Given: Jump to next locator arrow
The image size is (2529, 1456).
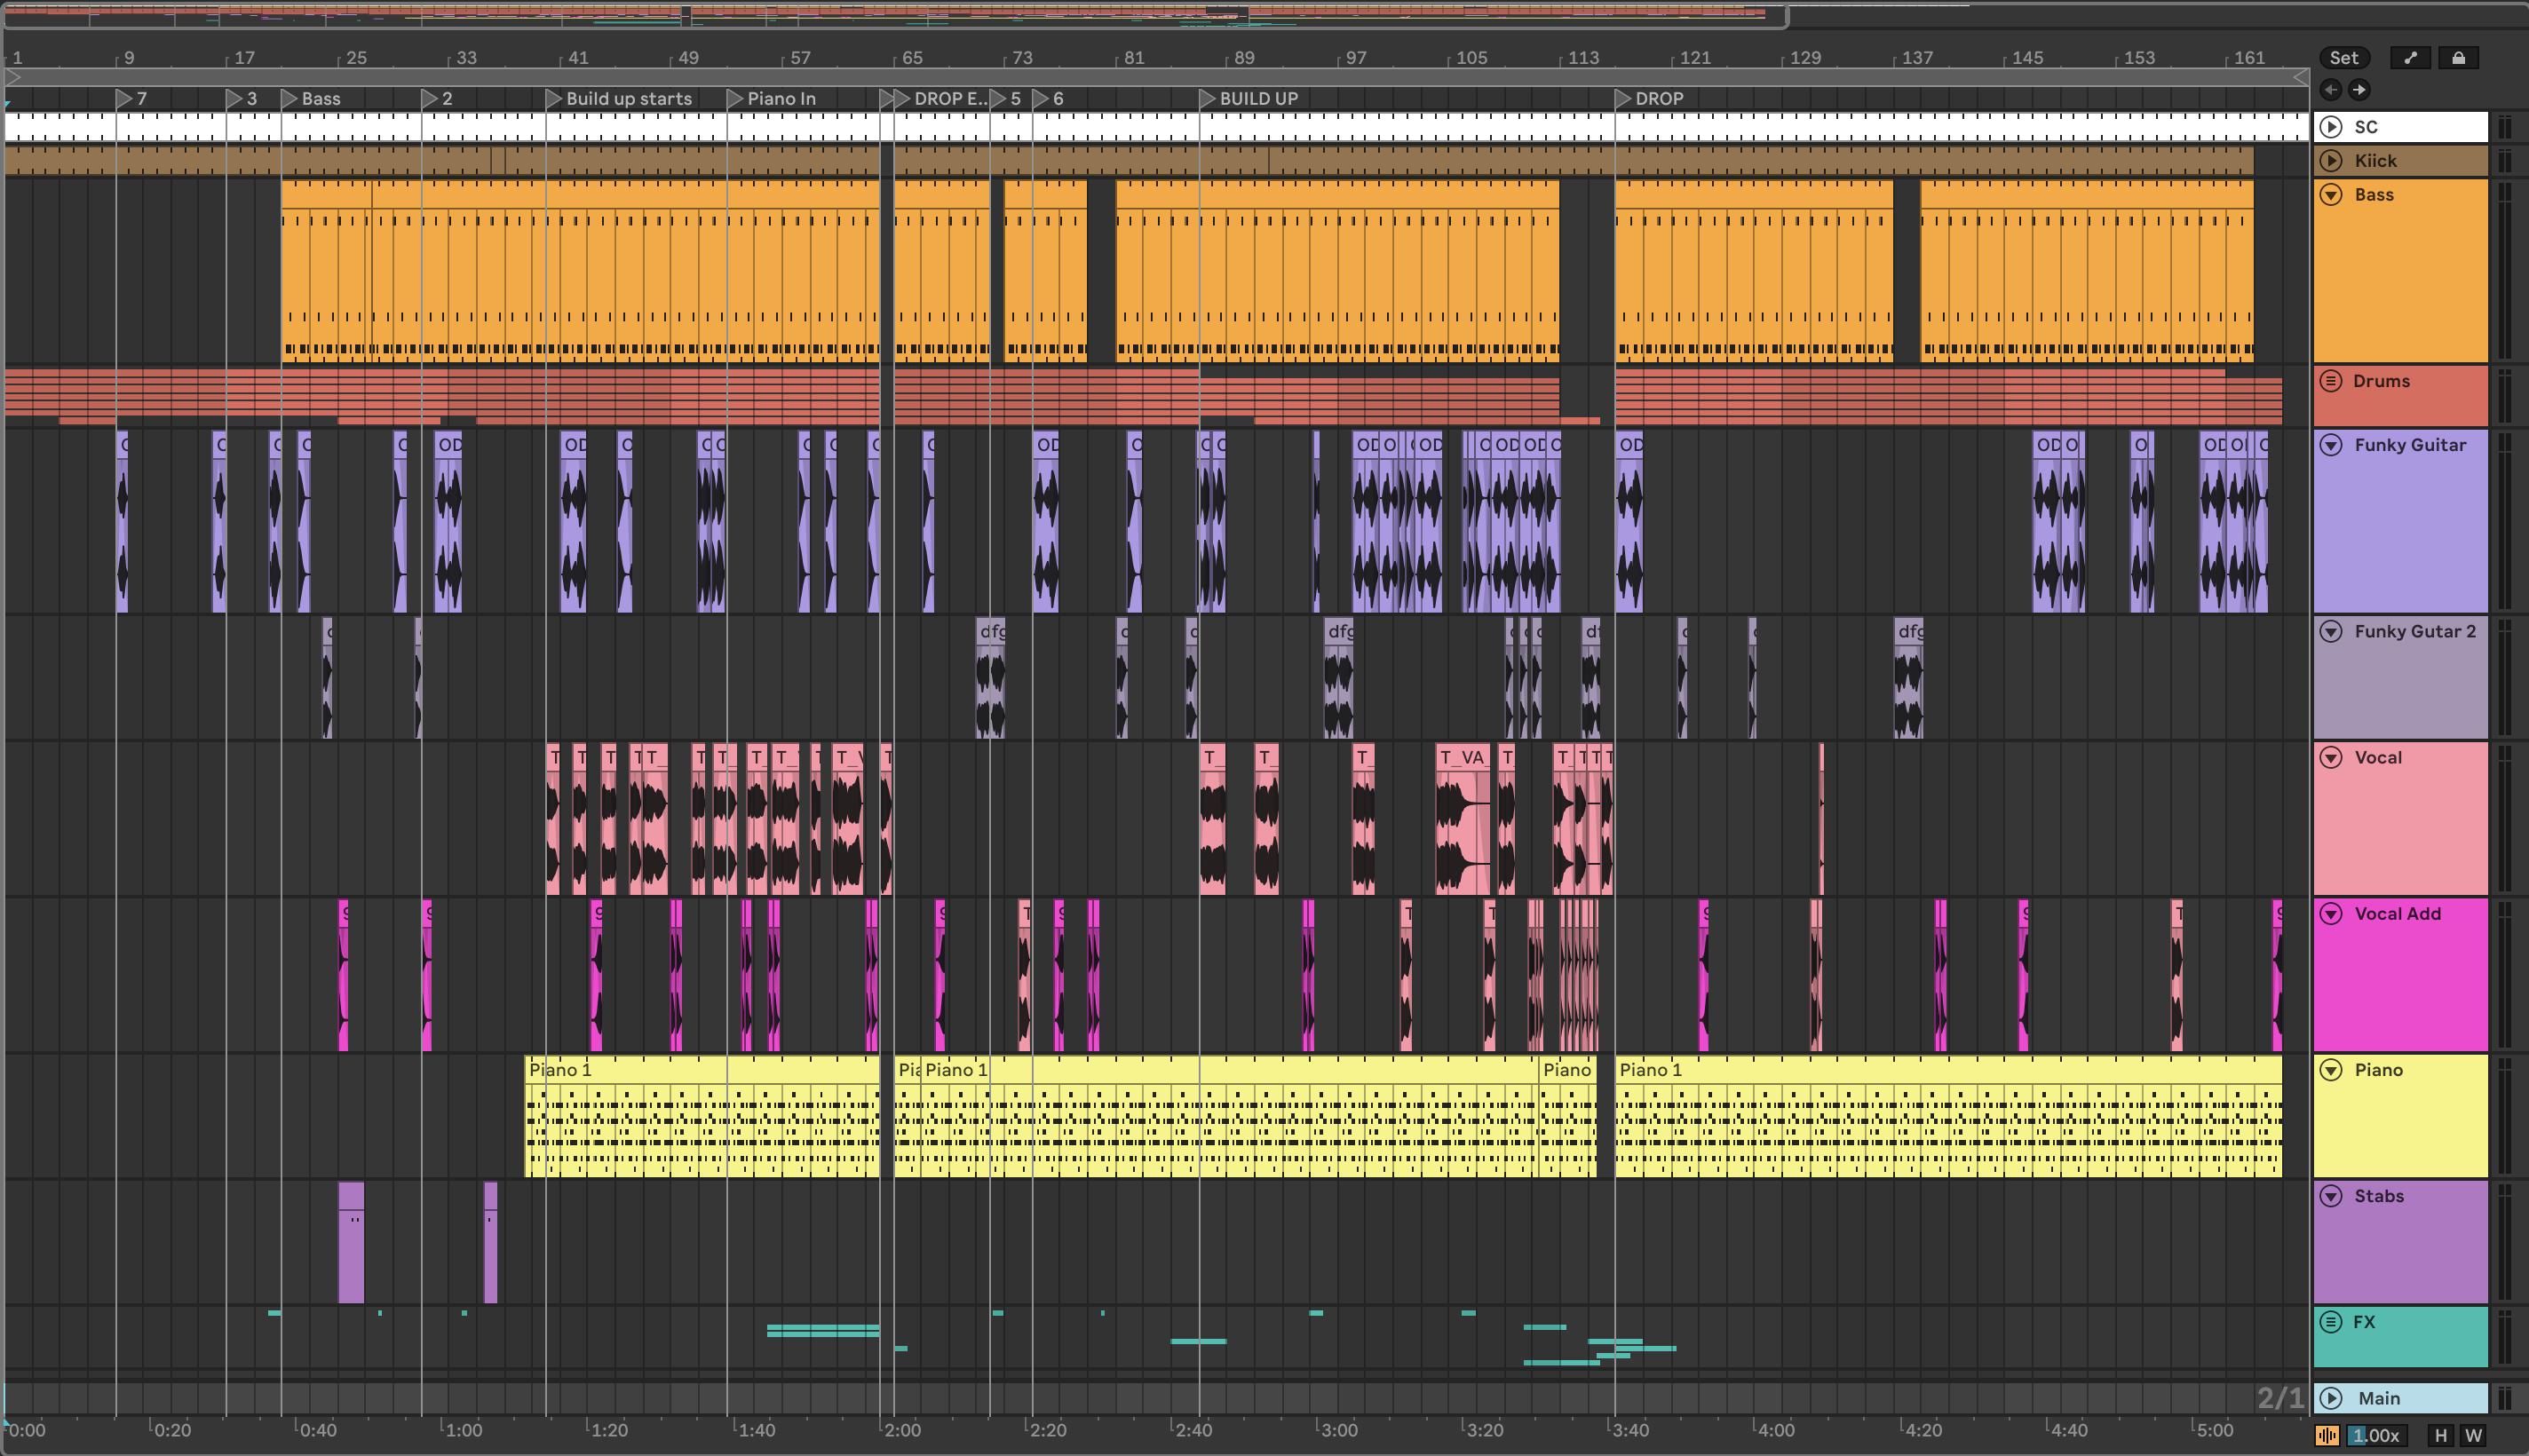Looking at the screenshot, I should (x=2359, y=90).
